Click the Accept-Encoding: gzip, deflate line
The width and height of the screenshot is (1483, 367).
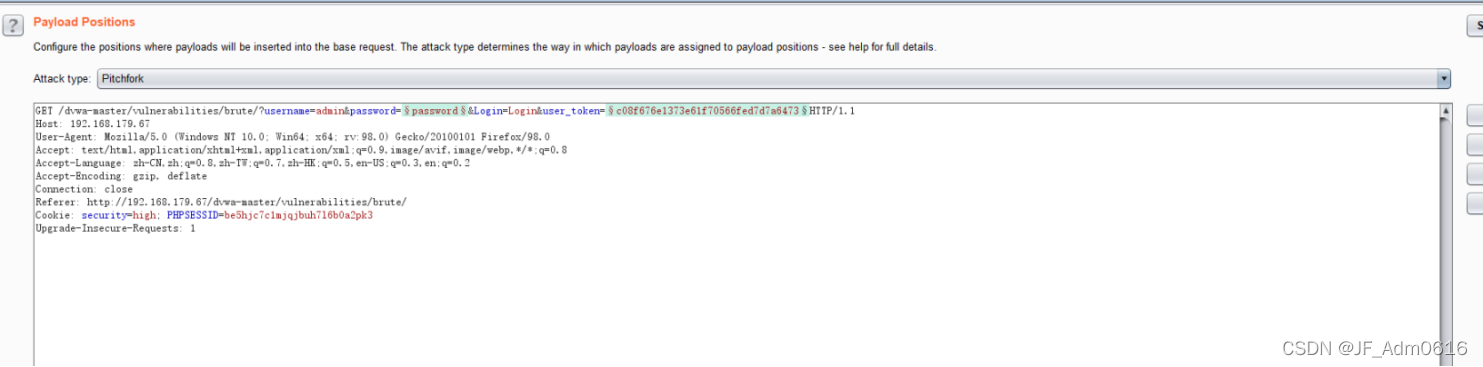(121, 176)
